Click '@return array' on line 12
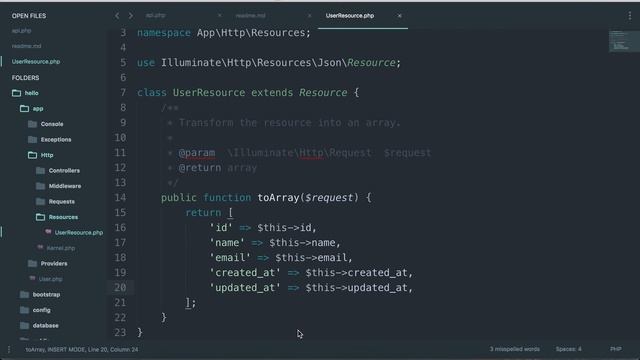Screen dimensions: 640x360 218,168
